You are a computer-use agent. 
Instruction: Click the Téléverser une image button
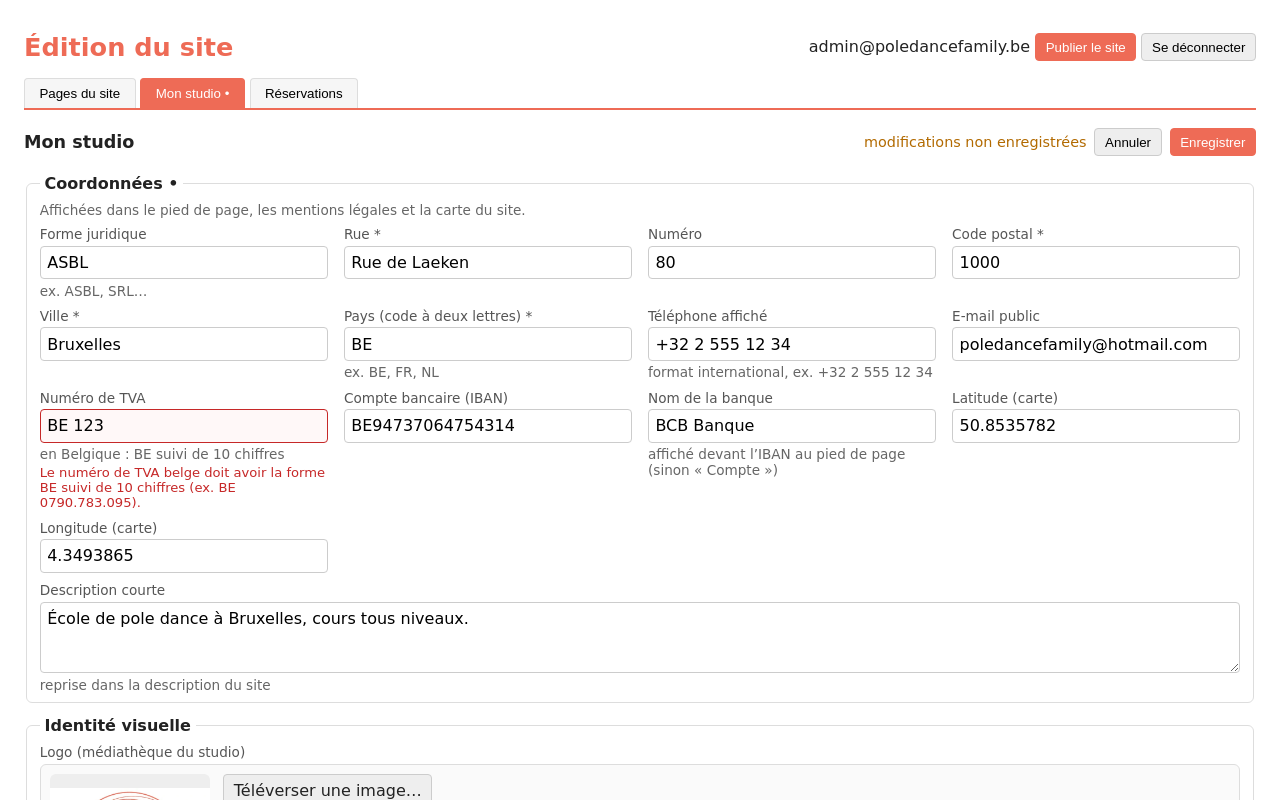pyautogui.click(x=327, y=789)
